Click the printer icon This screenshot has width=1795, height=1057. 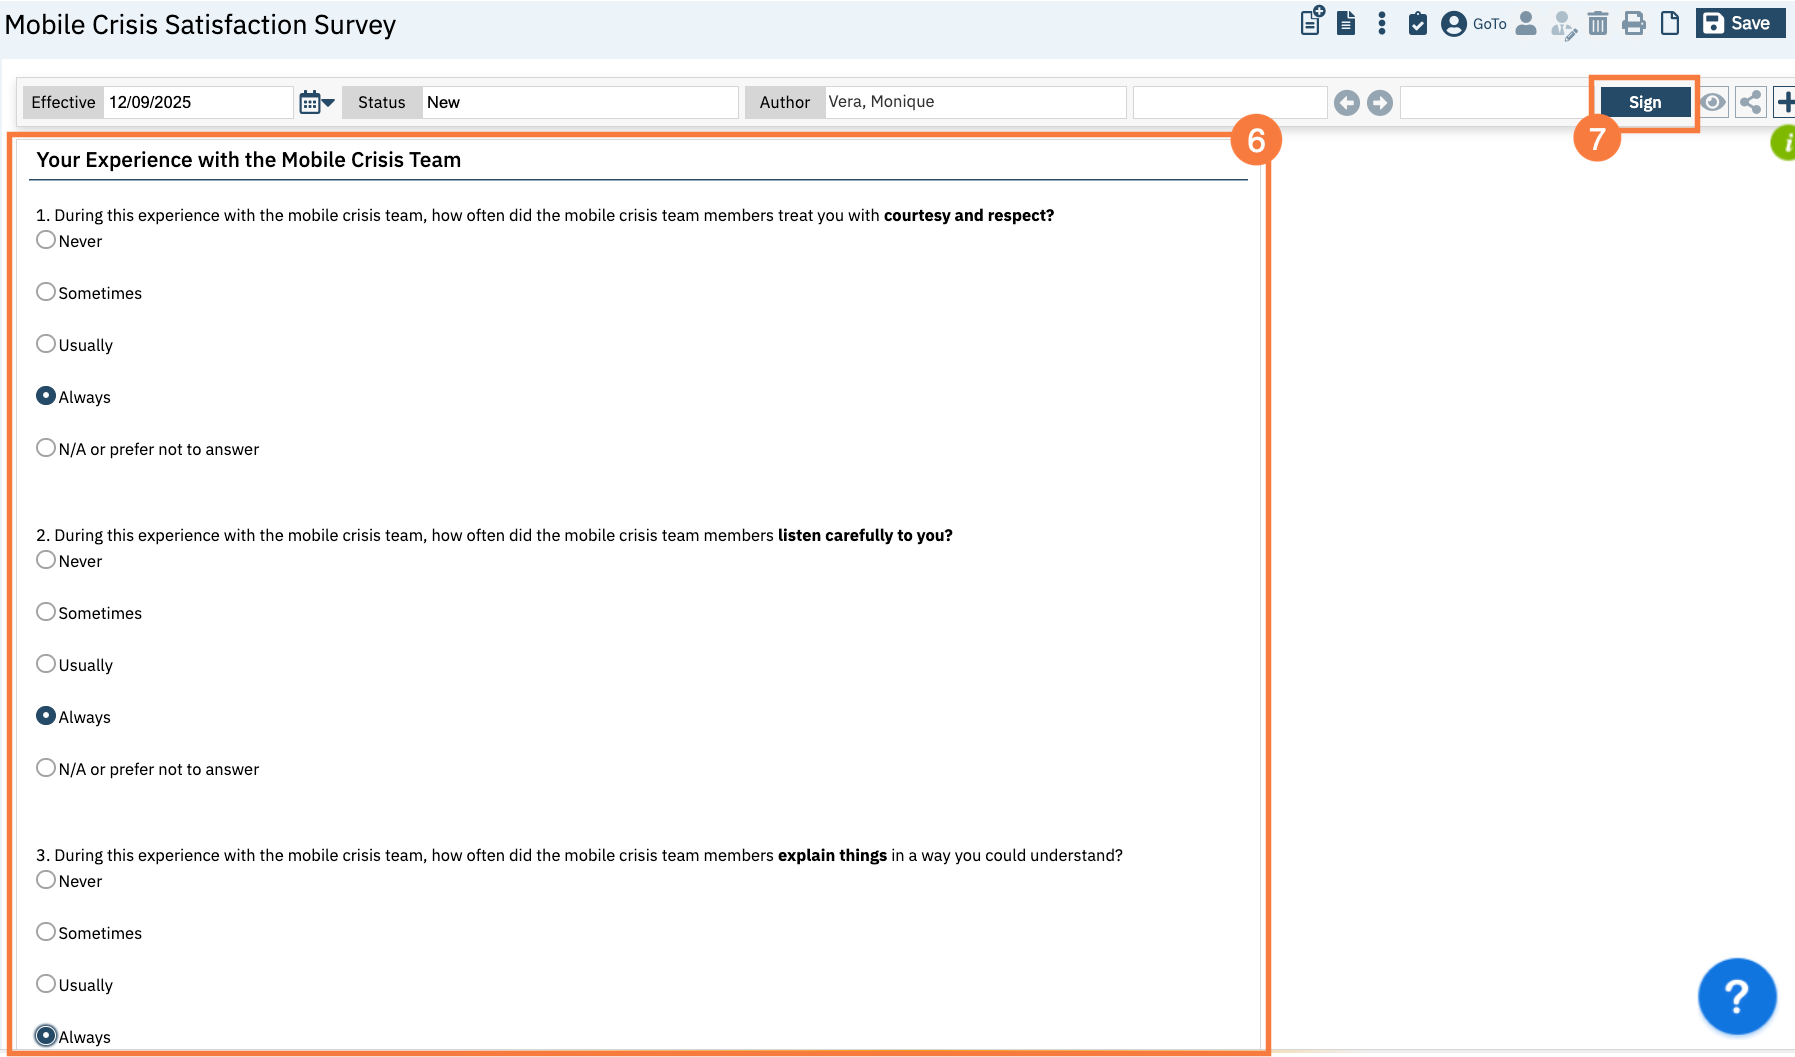point(1633,23)
